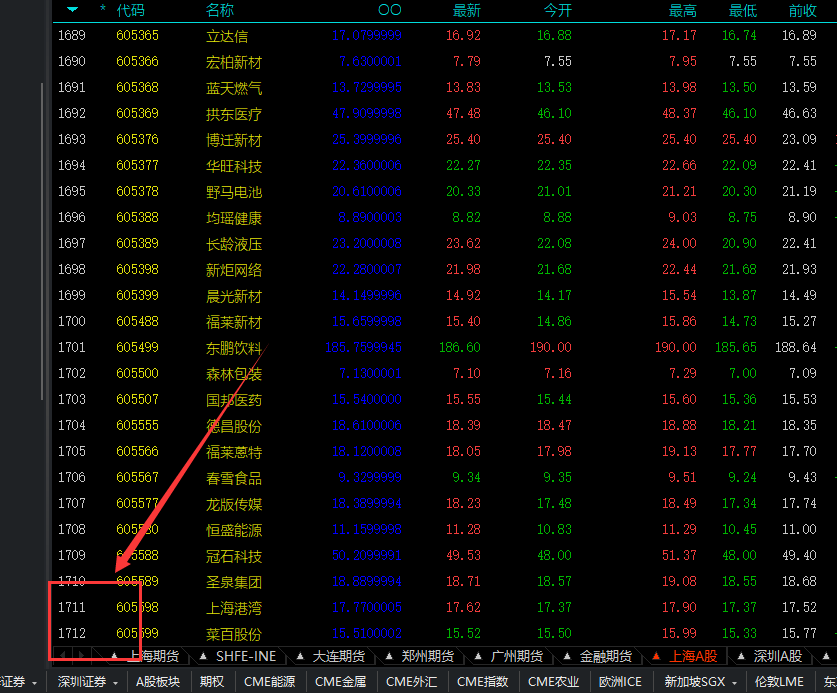Select the 蓝天燃气 row
Screen dimensions: 837x693
[445, 88]
